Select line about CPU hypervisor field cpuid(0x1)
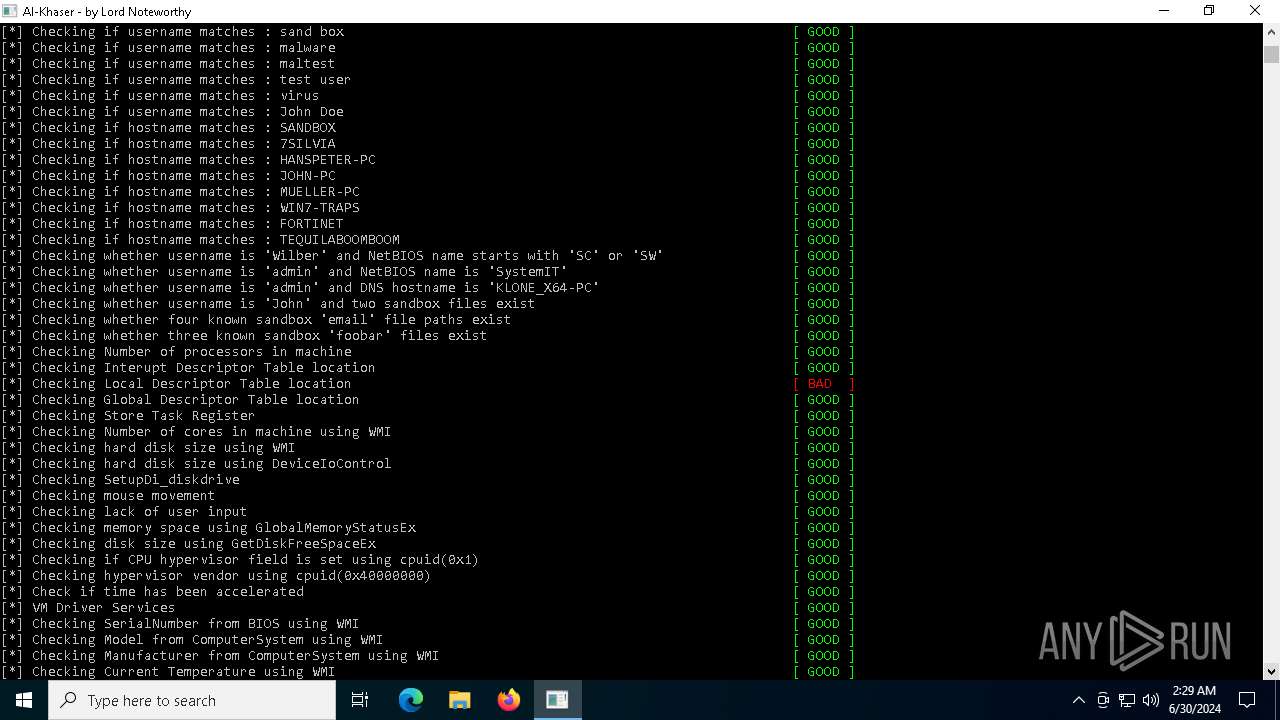 [x=240, y=559]
